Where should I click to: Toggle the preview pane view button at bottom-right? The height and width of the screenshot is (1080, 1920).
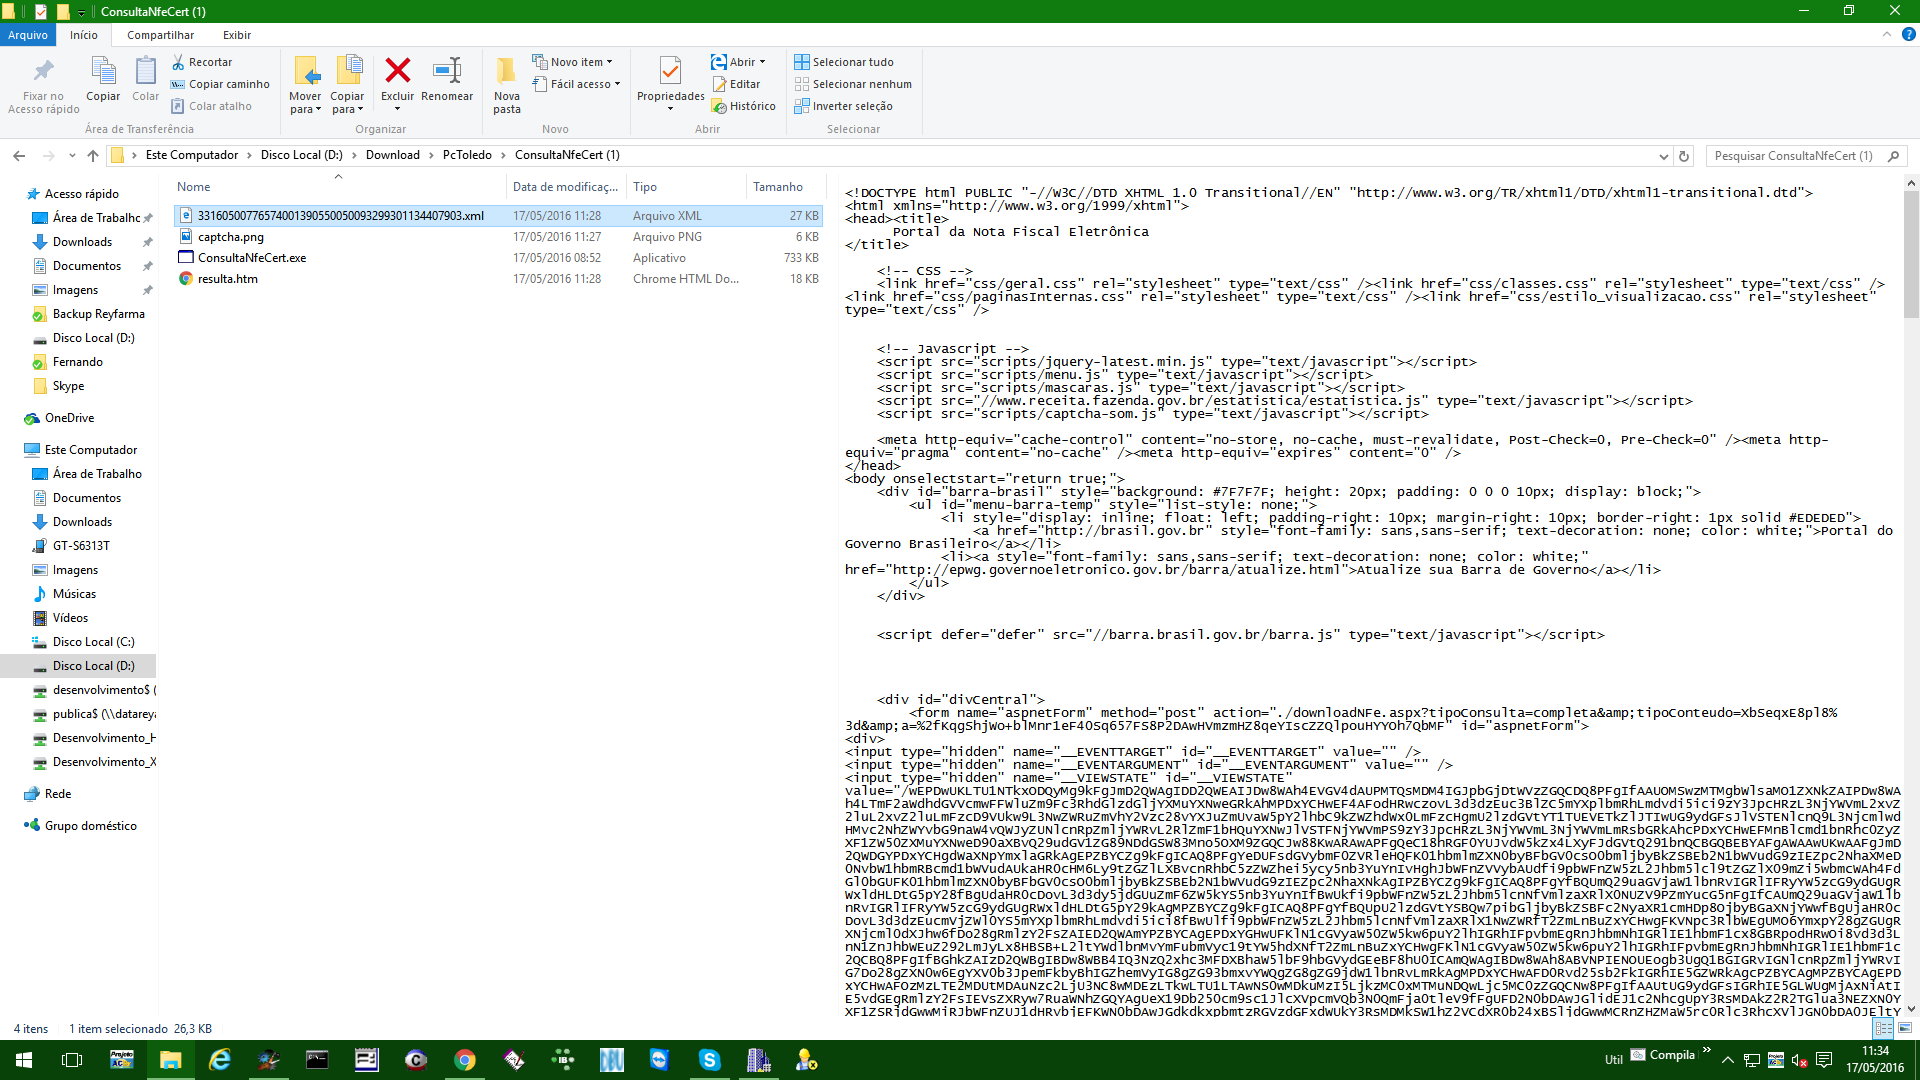pos(1905,1028)
